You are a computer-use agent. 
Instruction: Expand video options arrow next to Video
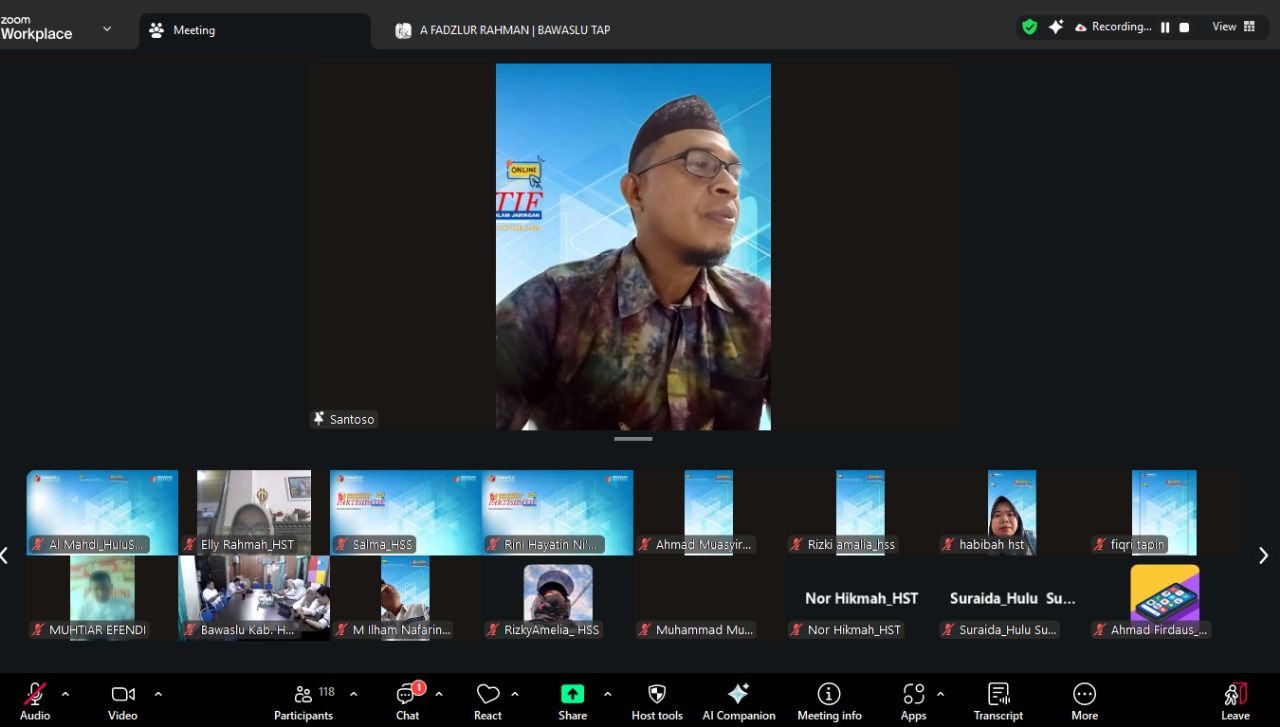(158, 693)
